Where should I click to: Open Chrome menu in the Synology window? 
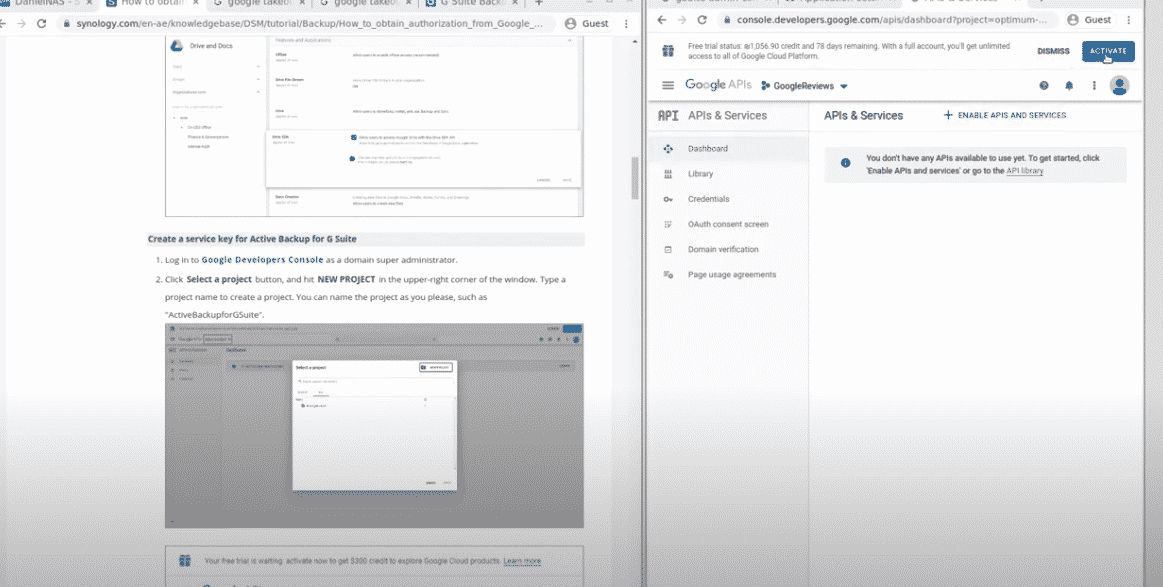[x=626, y=24]
